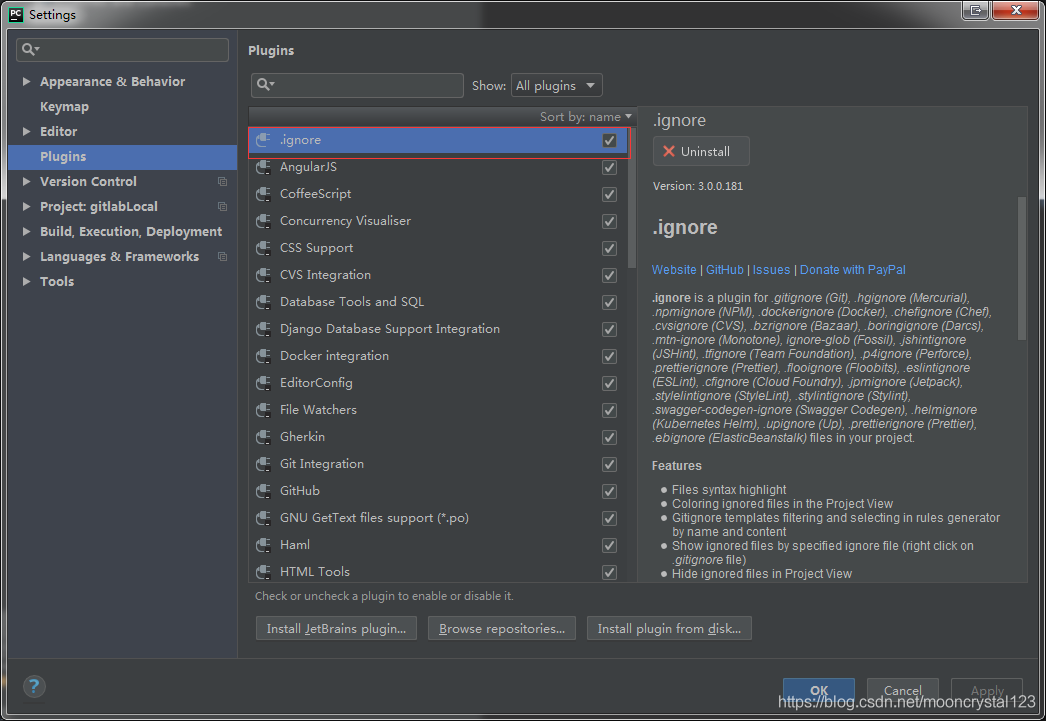This screenshot has height=721, width=1046.
Task: Expand the Version Control arrow
Action: point(26,181)
